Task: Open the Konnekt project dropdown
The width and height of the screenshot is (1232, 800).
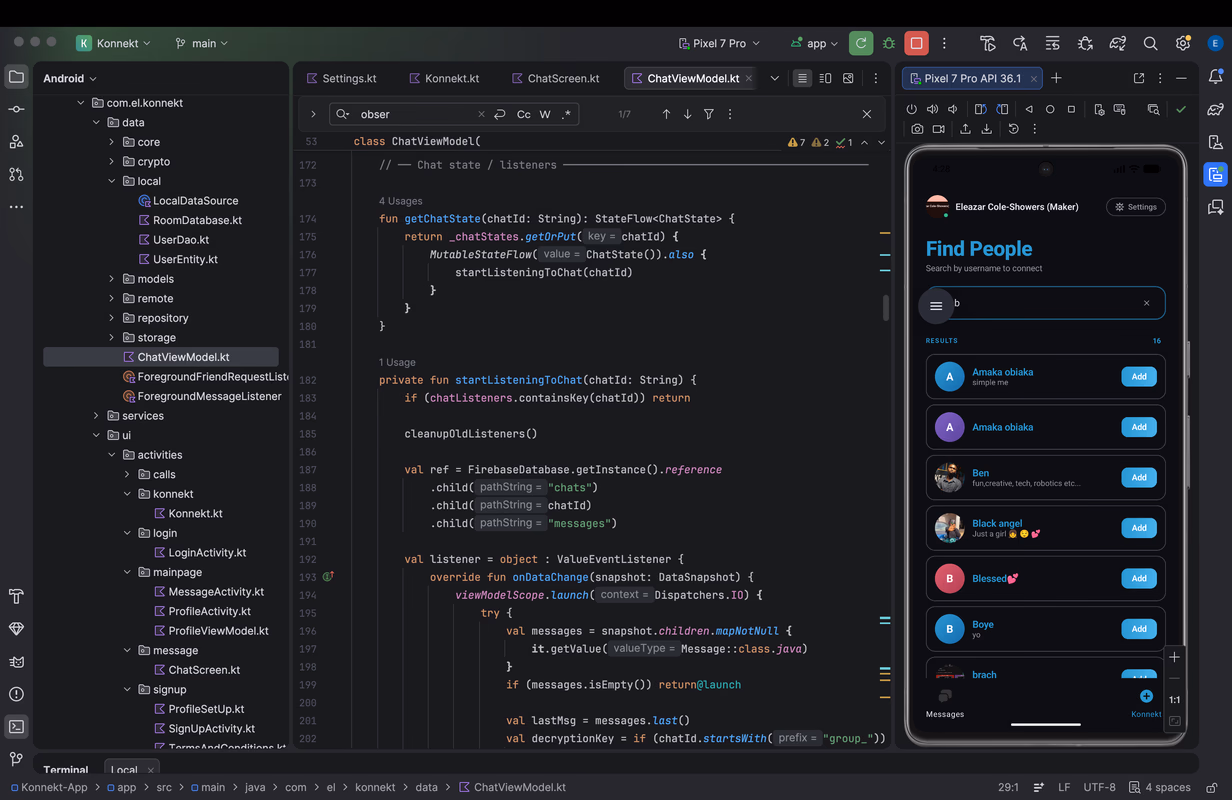Action: pyautogui.click(x=114, y=43)
